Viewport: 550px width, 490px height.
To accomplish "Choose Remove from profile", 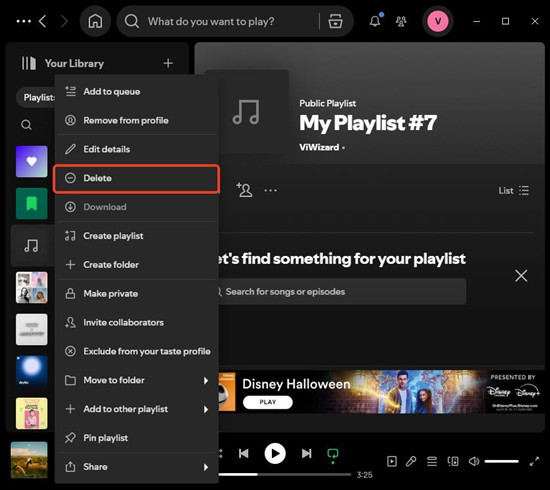I will point(137,120).
